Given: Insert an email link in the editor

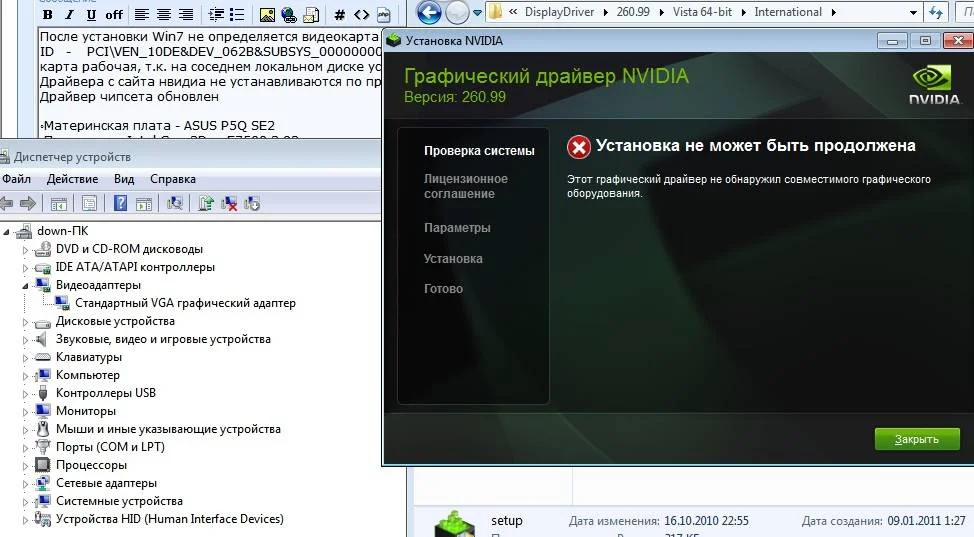Looking at the screenshot, I should [x=311, y=14].
